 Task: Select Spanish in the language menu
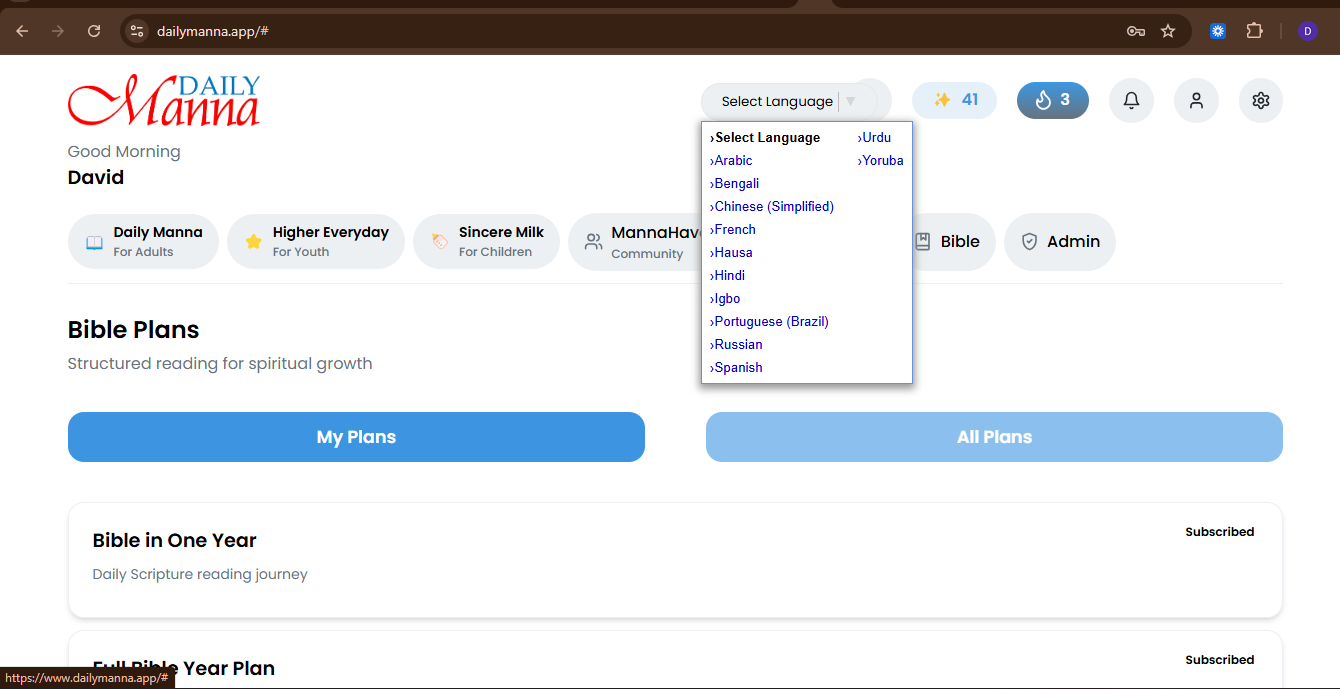point(738,368)
